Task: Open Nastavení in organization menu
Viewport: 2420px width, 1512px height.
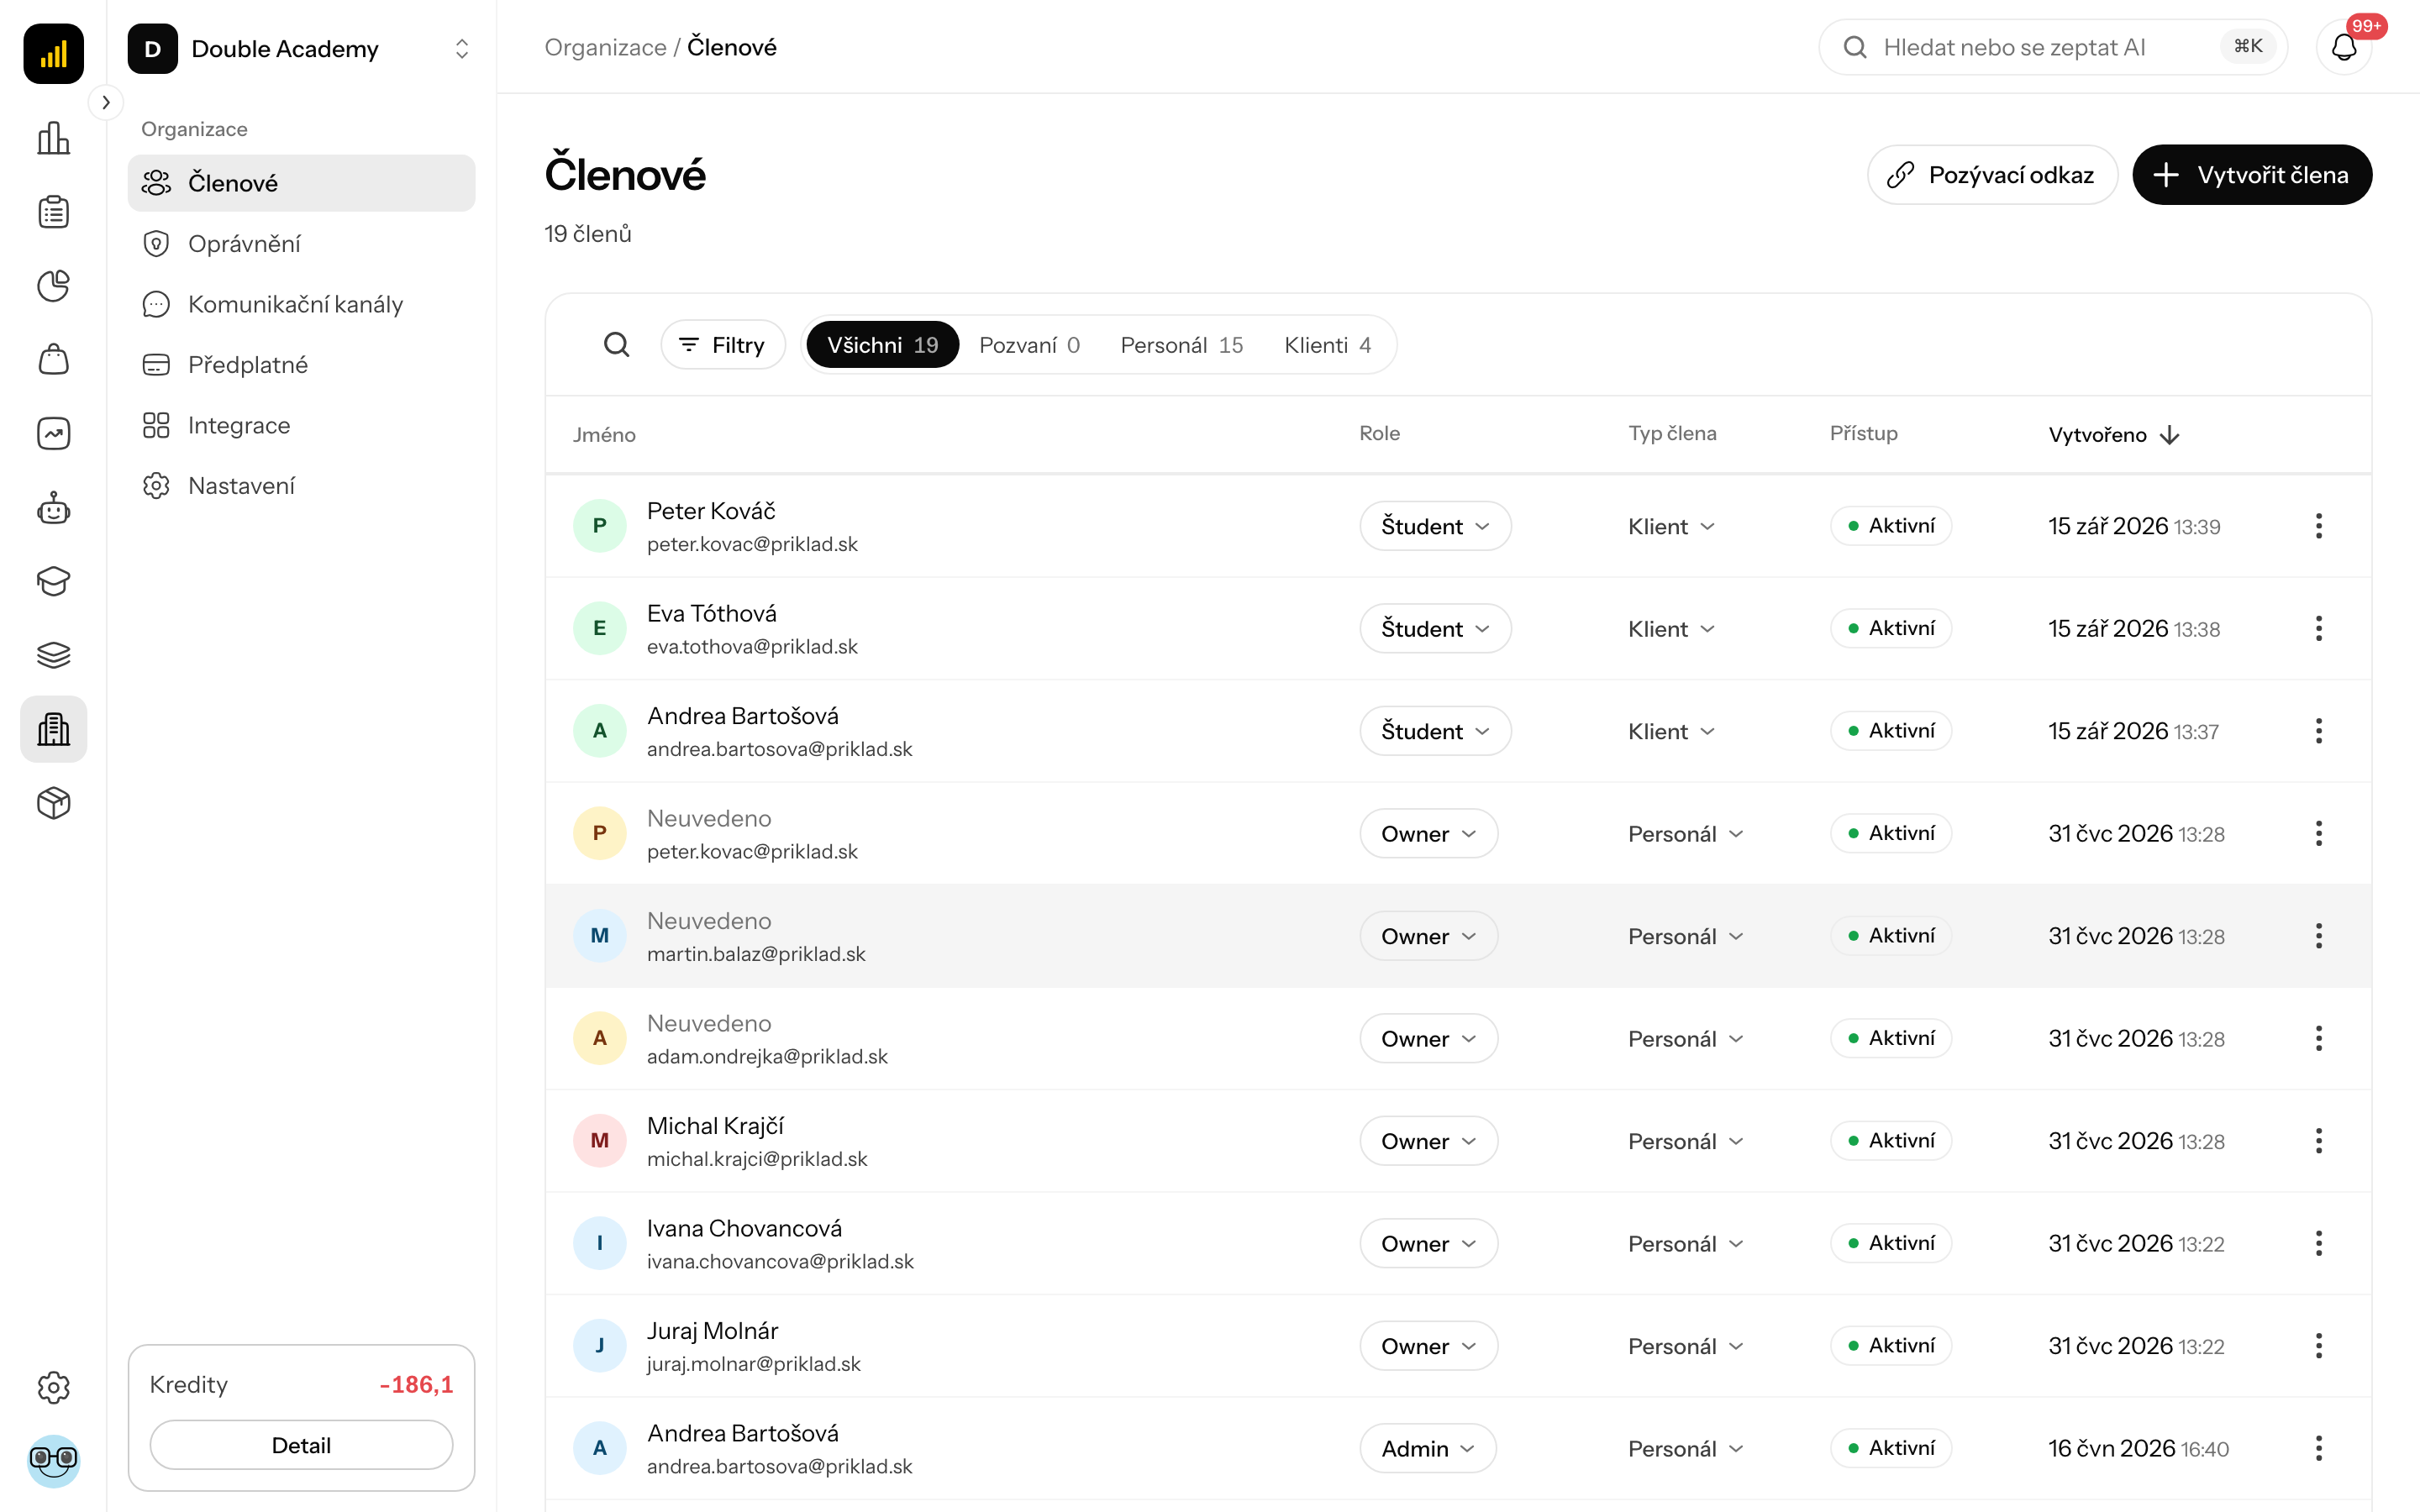Action: coord(301,486)
